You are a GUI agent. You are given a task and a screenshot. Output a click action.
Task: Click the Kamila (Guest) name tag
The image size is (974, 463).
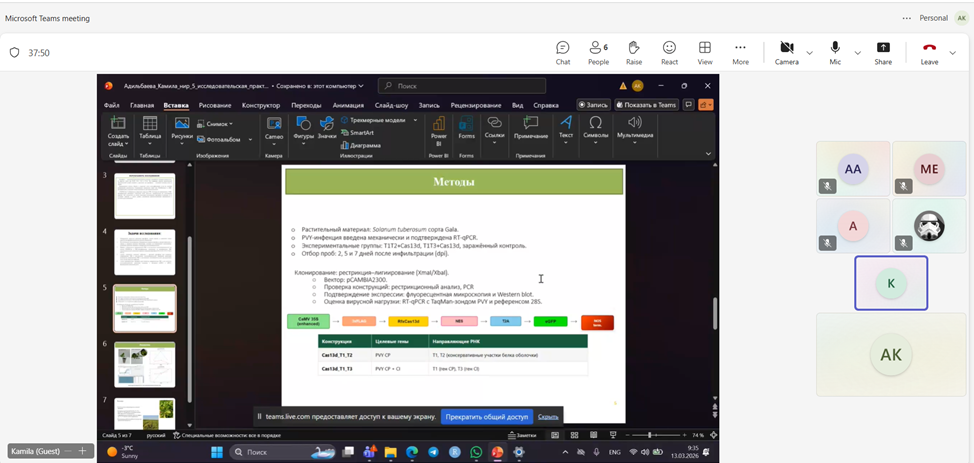(36, 452)
